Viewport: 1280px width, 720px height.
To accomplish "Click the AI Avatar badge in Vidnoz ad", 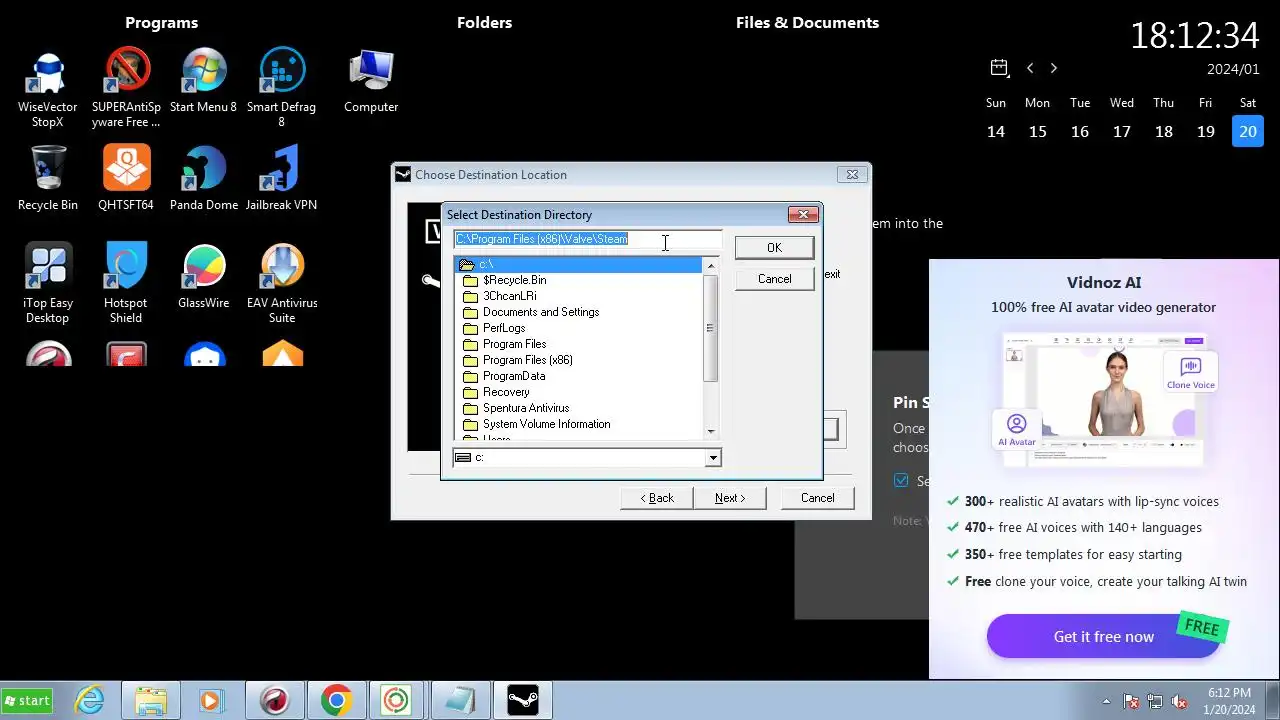I will click(x=1016, y=429).
